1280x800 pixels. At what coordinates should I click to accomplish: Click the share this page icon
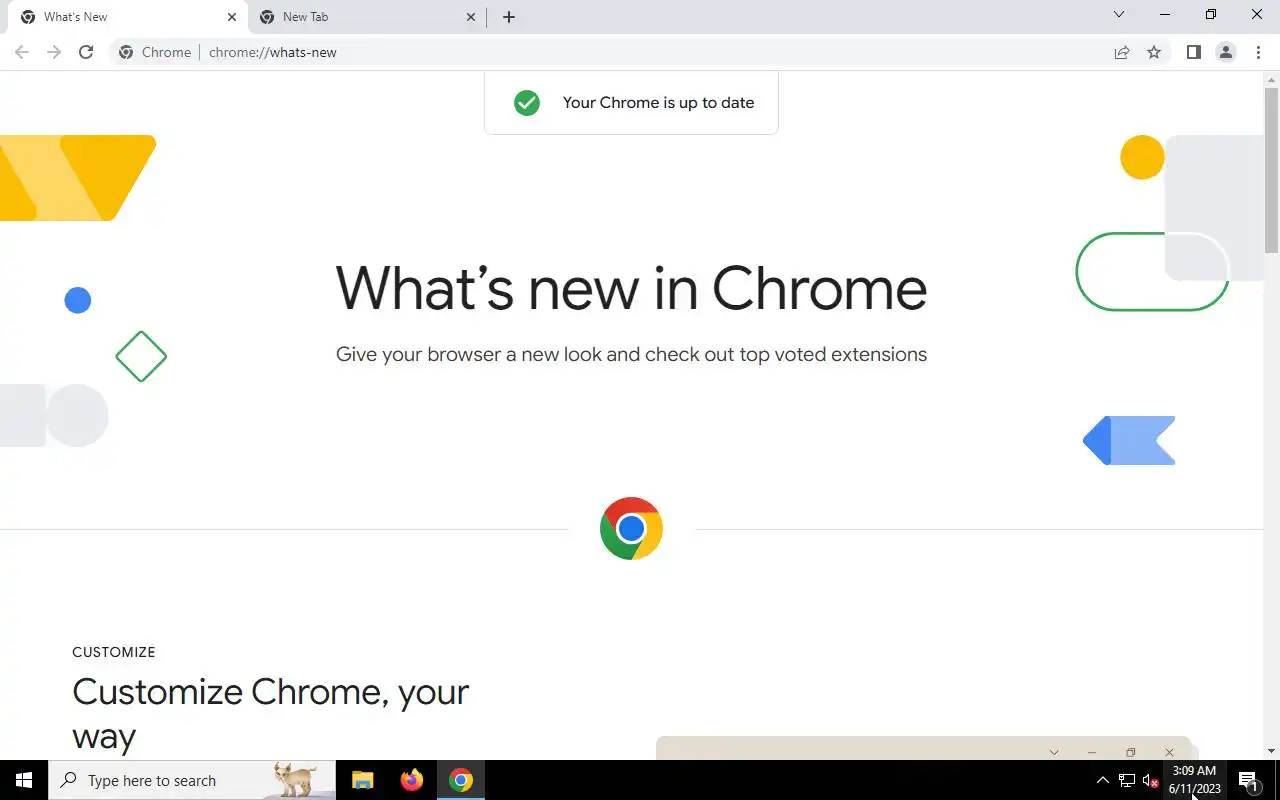[x=1122, y=52]
